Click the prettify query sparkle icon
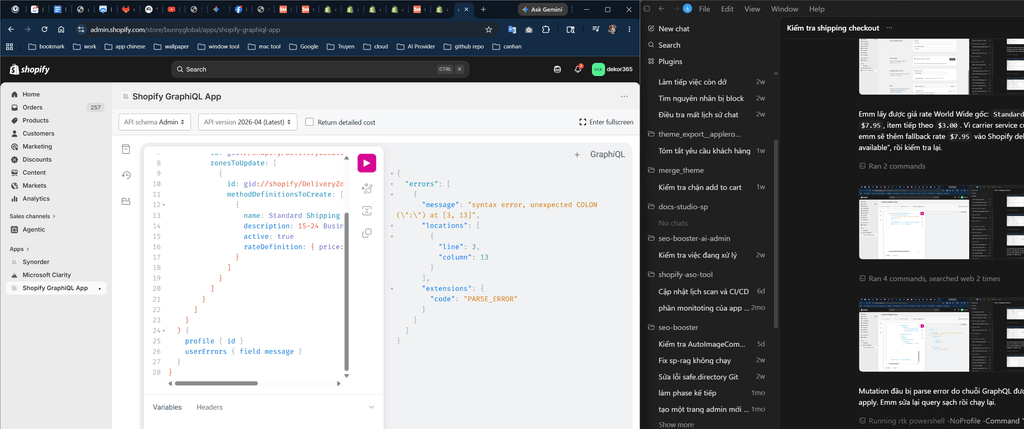The width and height of the screenshot is (1024, 429). (366, 189)
